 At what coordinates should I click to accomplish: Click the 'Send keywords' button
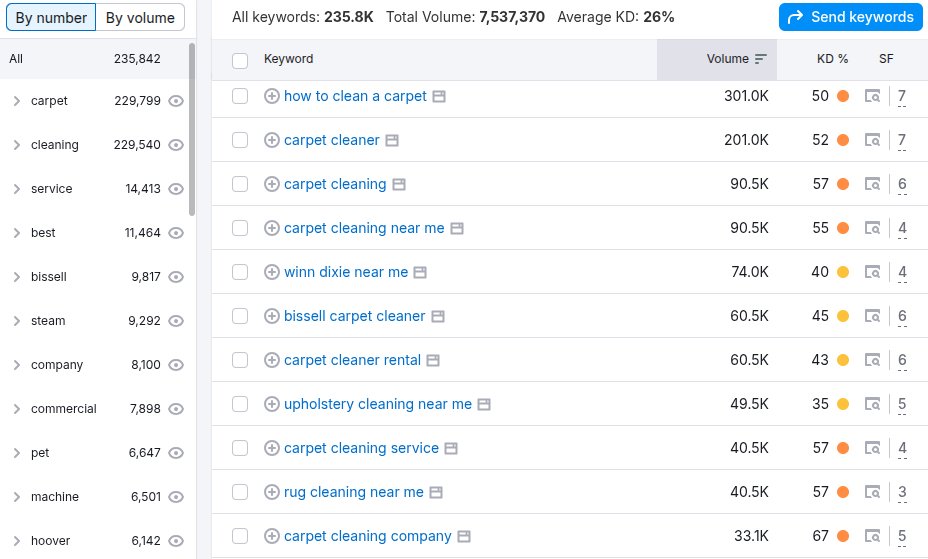click(850, 17)
